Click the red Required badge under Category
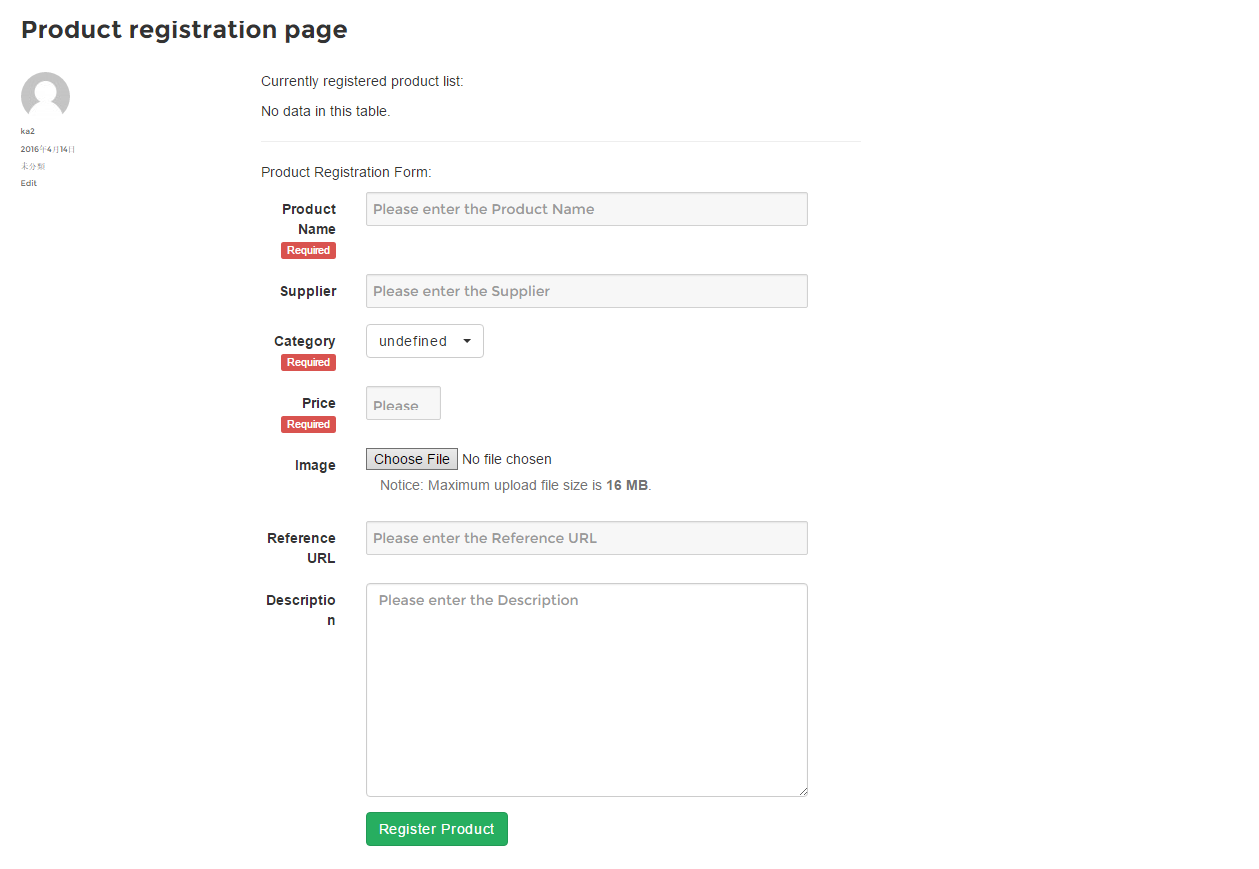 308,363
